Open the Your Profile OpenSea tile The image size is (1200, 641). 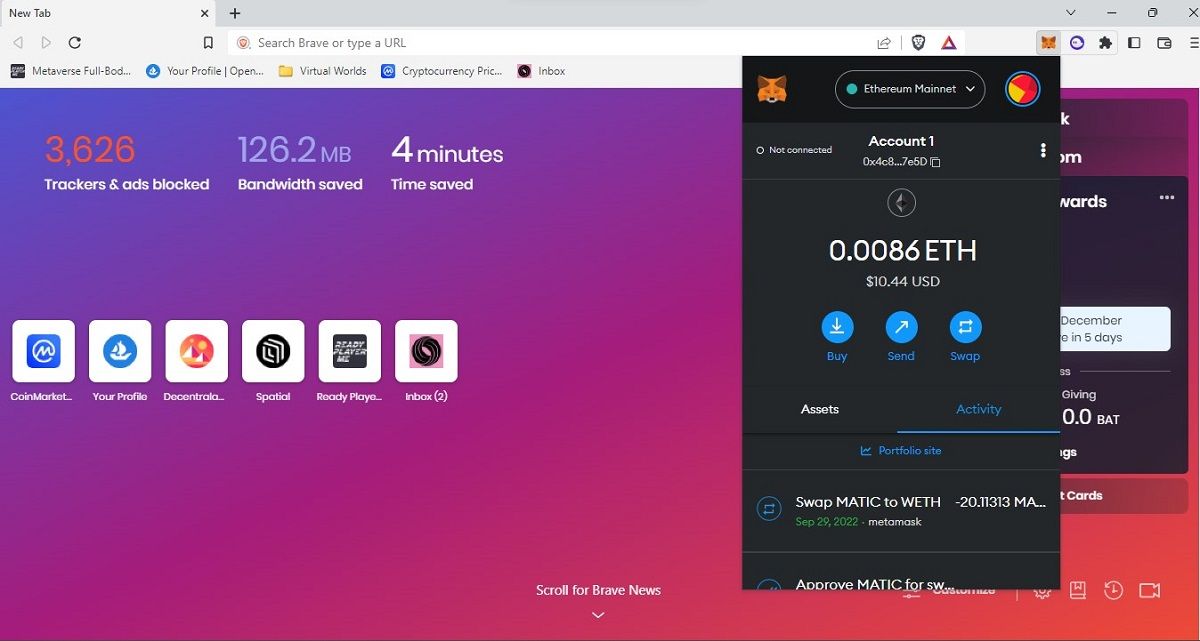coord(120,351)
